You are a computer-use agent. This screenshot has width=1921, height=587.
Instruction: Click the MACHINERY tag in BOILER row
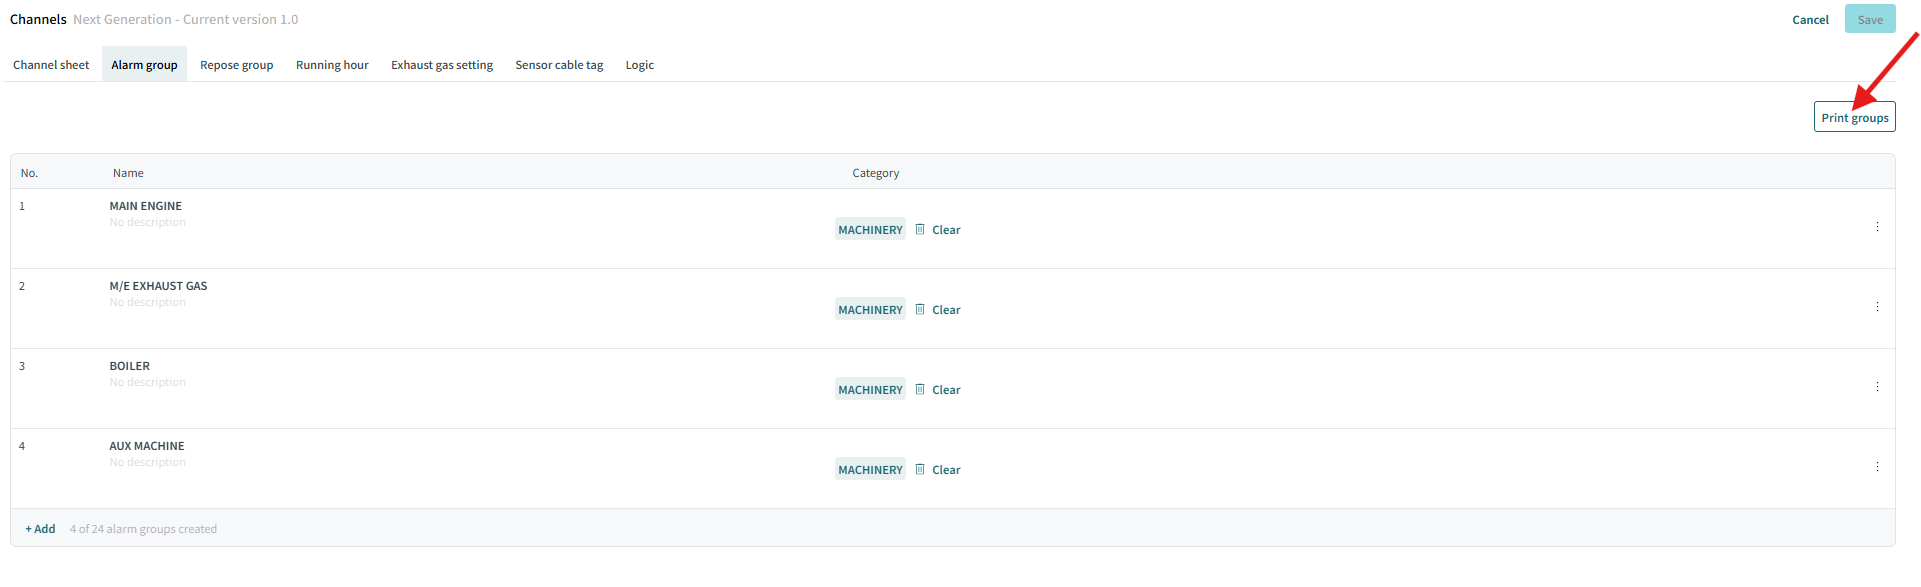[870, 389]
